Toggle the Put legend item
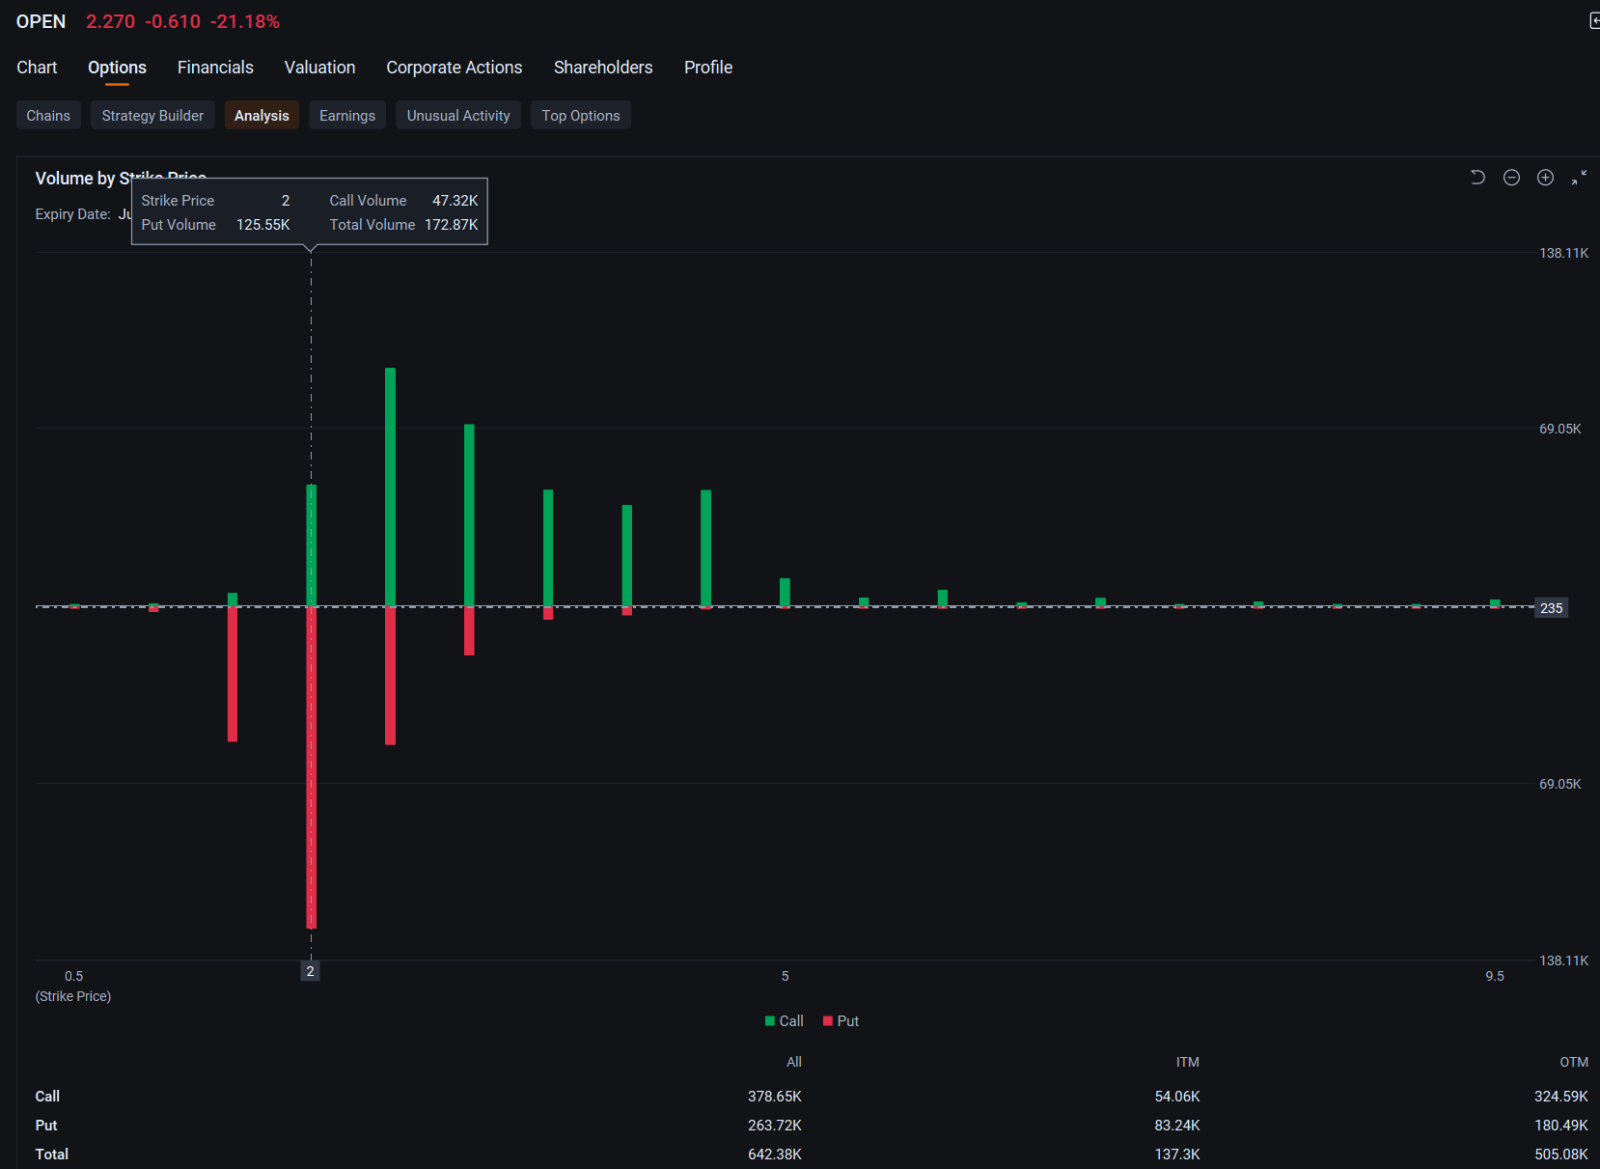The width and height of the screenshot is (1600, 1169). 841,1020
